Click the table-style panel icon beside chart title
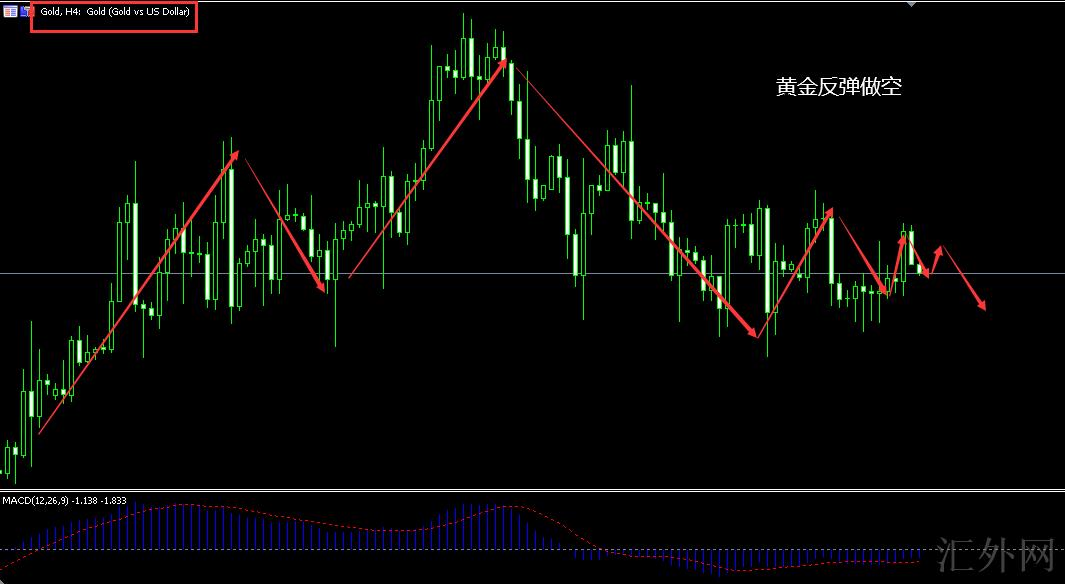Viewport: 1065px width, 585px height. (10, 12)
